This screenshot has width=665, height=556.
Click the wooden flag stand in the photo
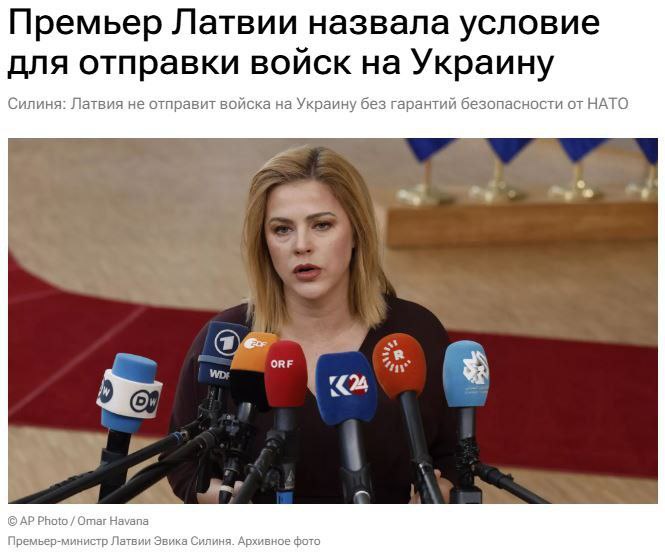(522, 226)
